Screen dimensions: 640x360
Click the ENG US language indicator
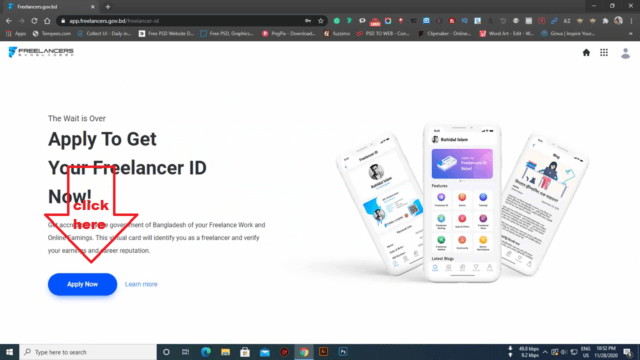pyautogui.click(x=586, y=352)
